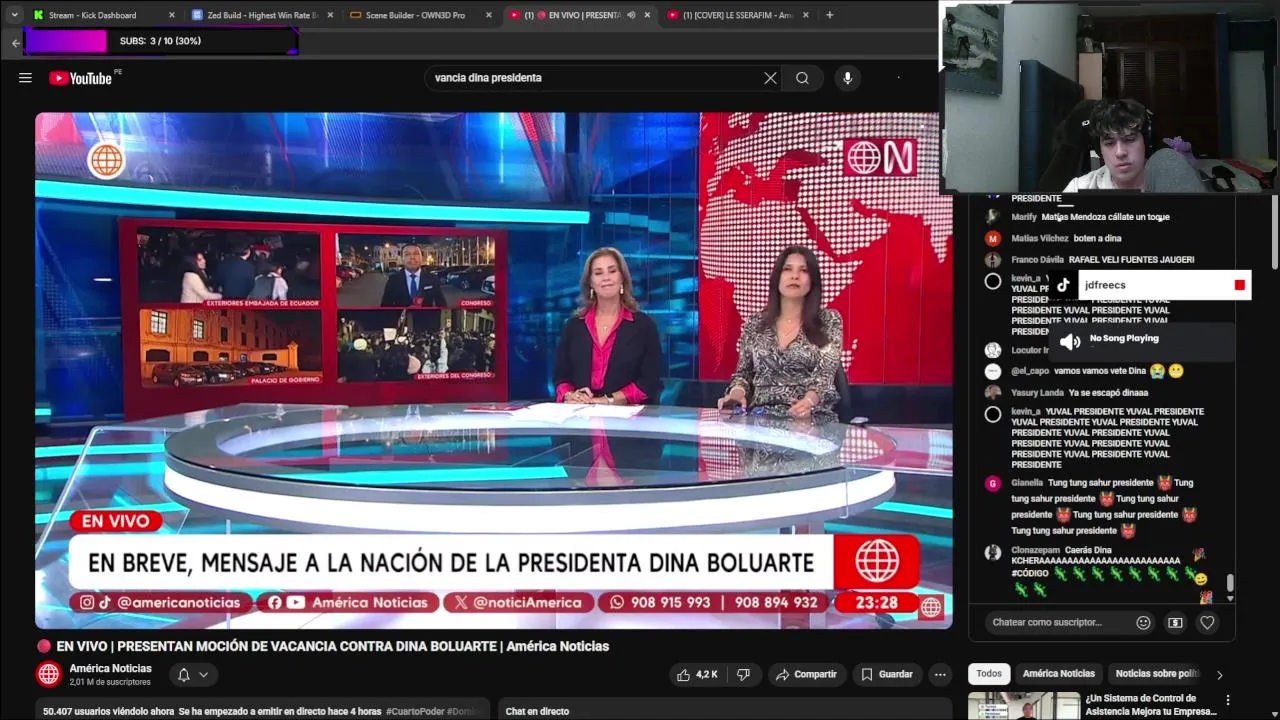Click the 50.407 usuarios viéndolo ahora text
Screen dimensions: 1280x720
tap(108, 711)
